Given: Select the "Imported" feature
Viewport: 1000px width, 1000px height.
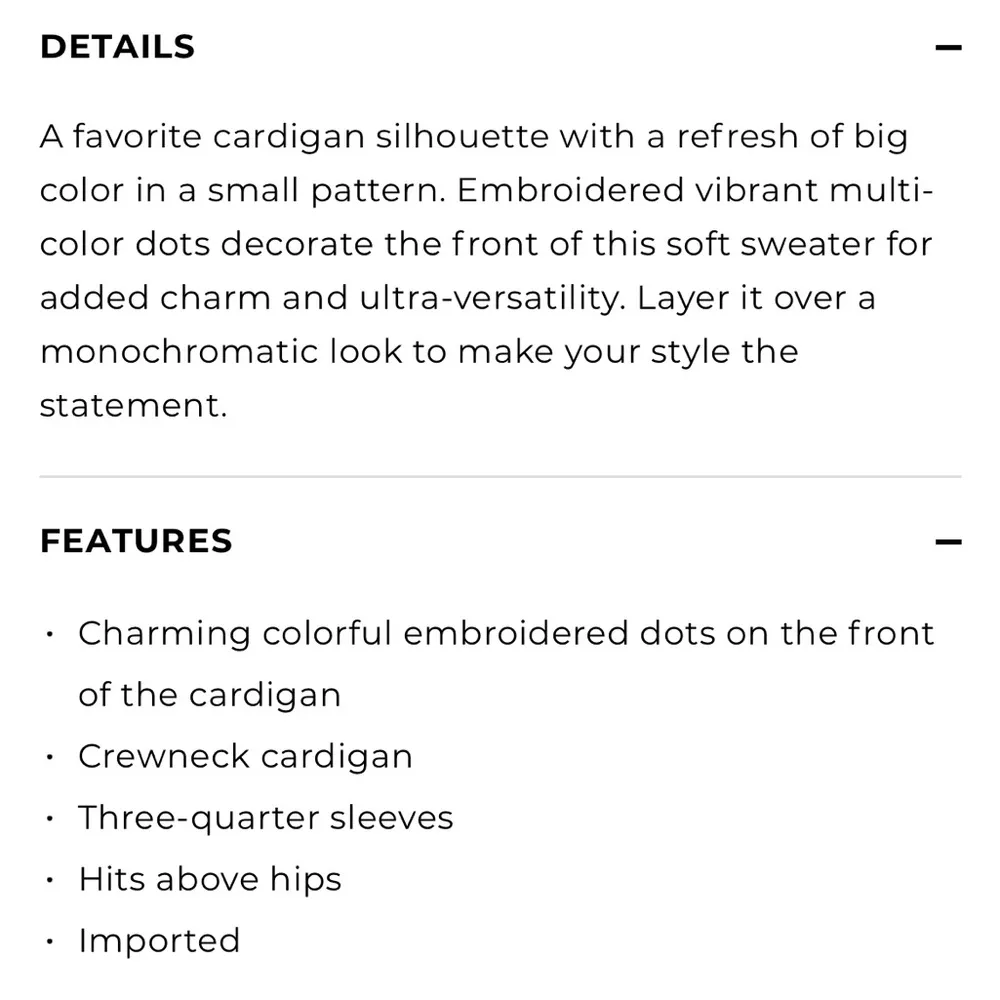Looking at the screenshot, I should coord(159,941).
